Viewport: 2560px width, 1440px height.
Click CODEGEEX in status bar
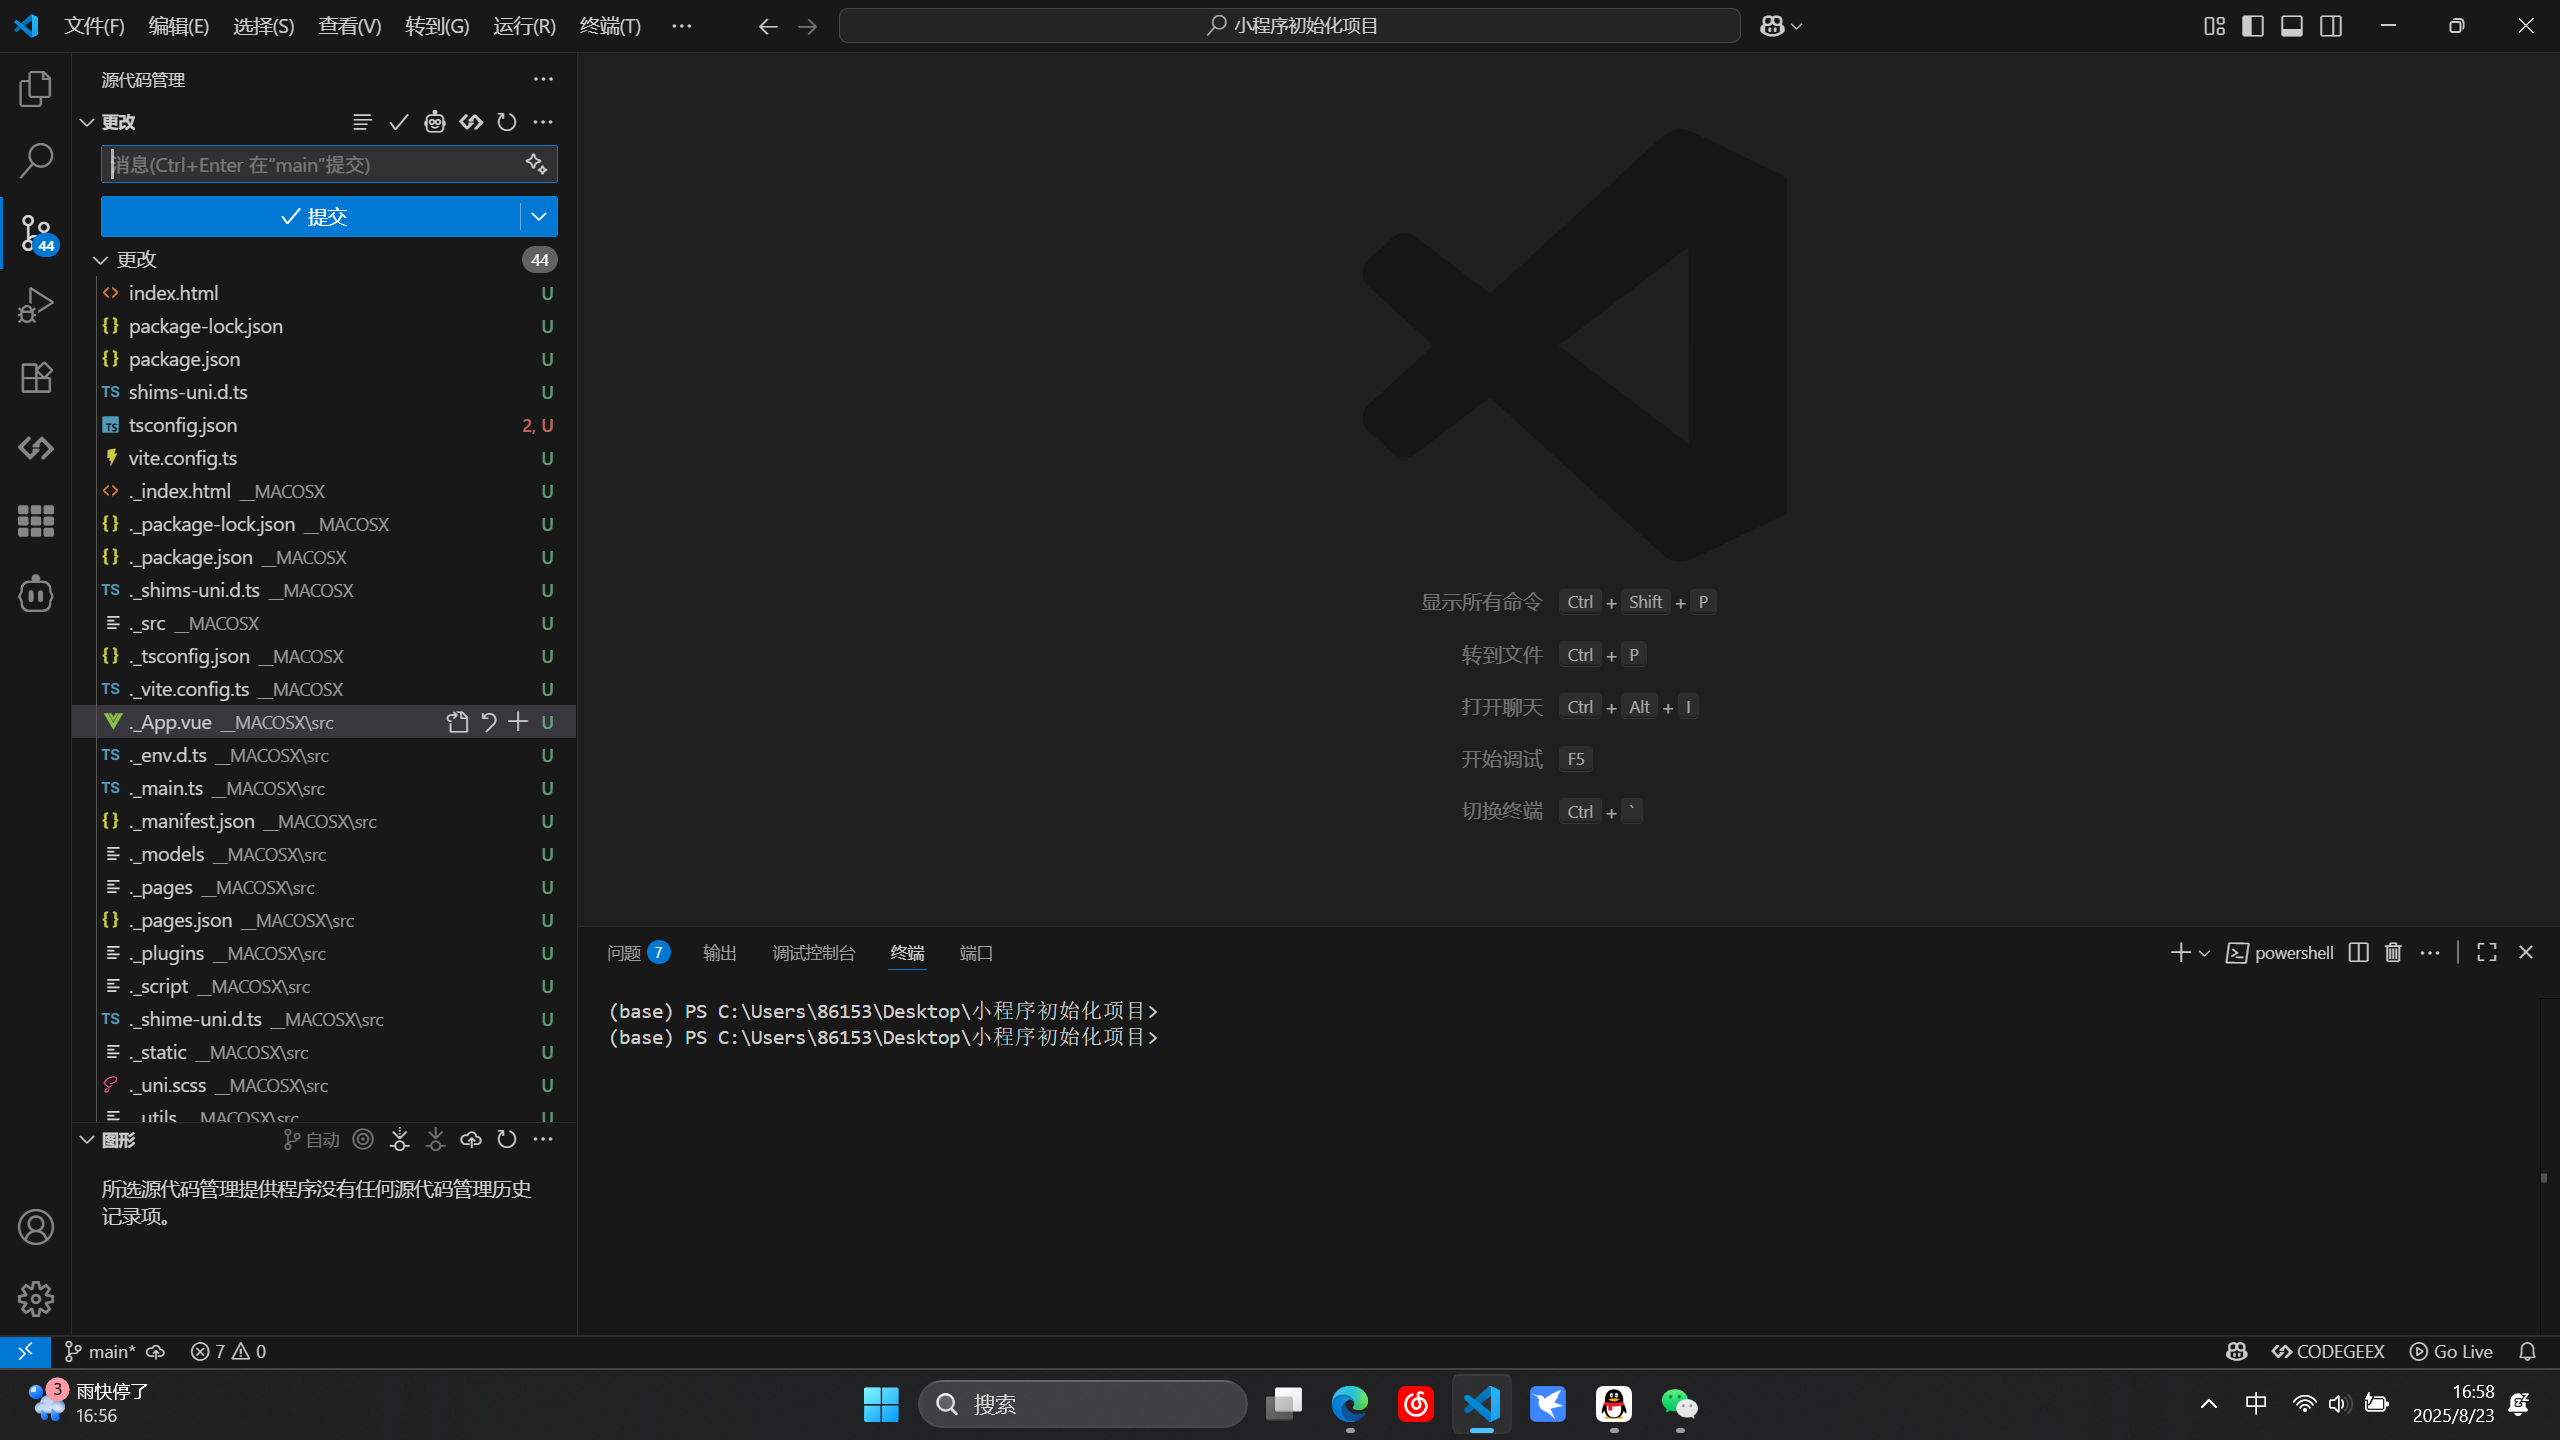2328,1352
